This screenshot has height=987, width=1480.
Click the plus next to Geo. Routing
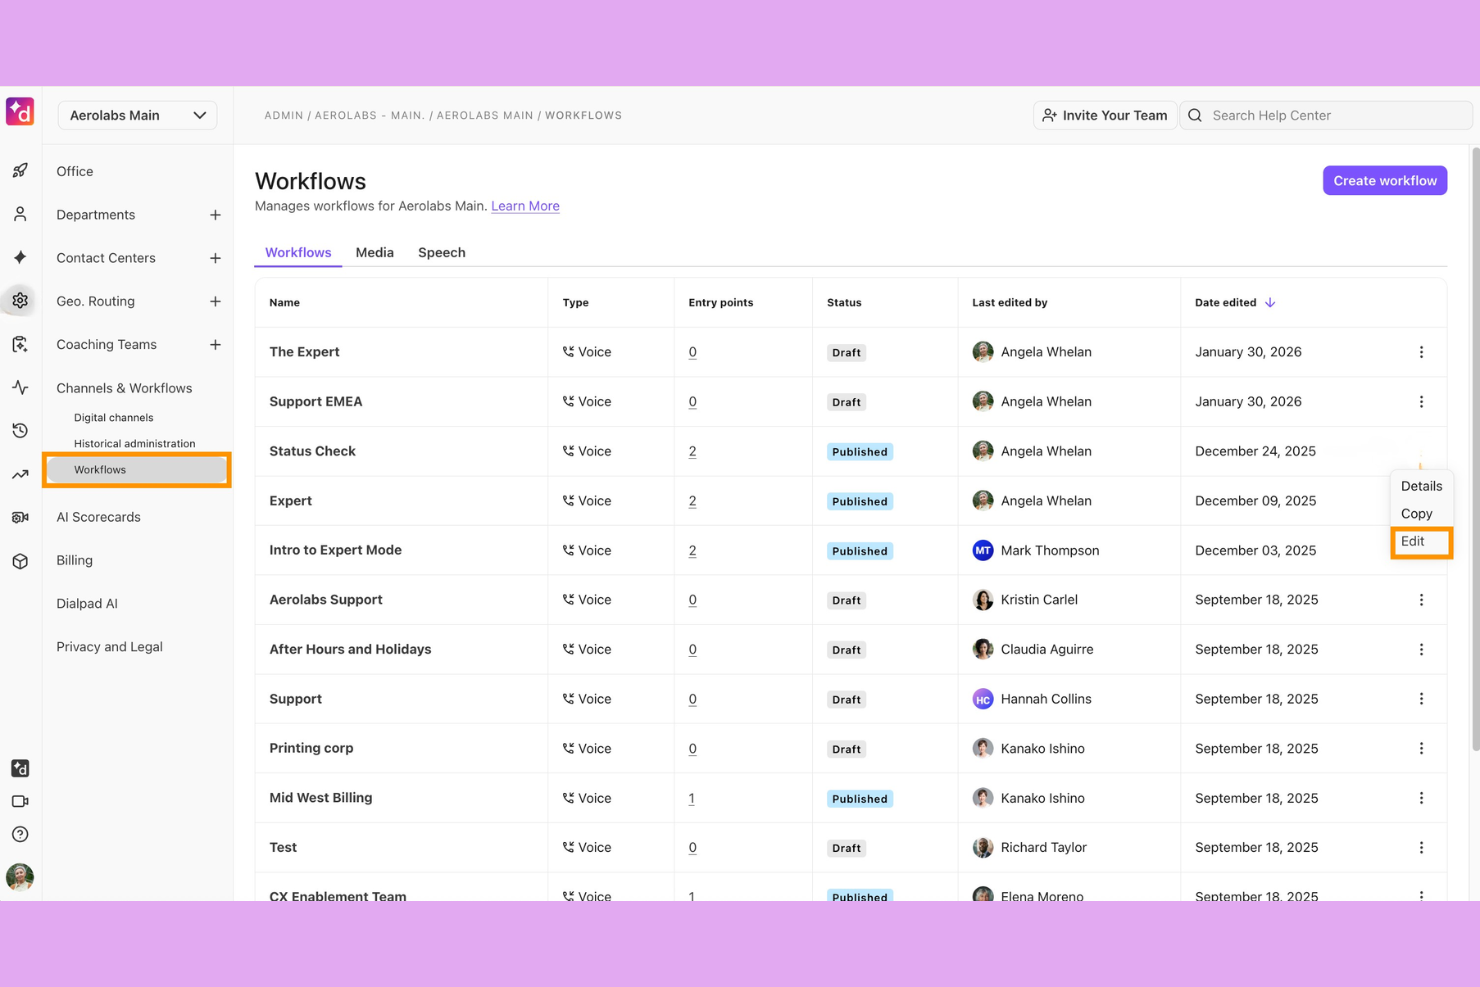215,301
